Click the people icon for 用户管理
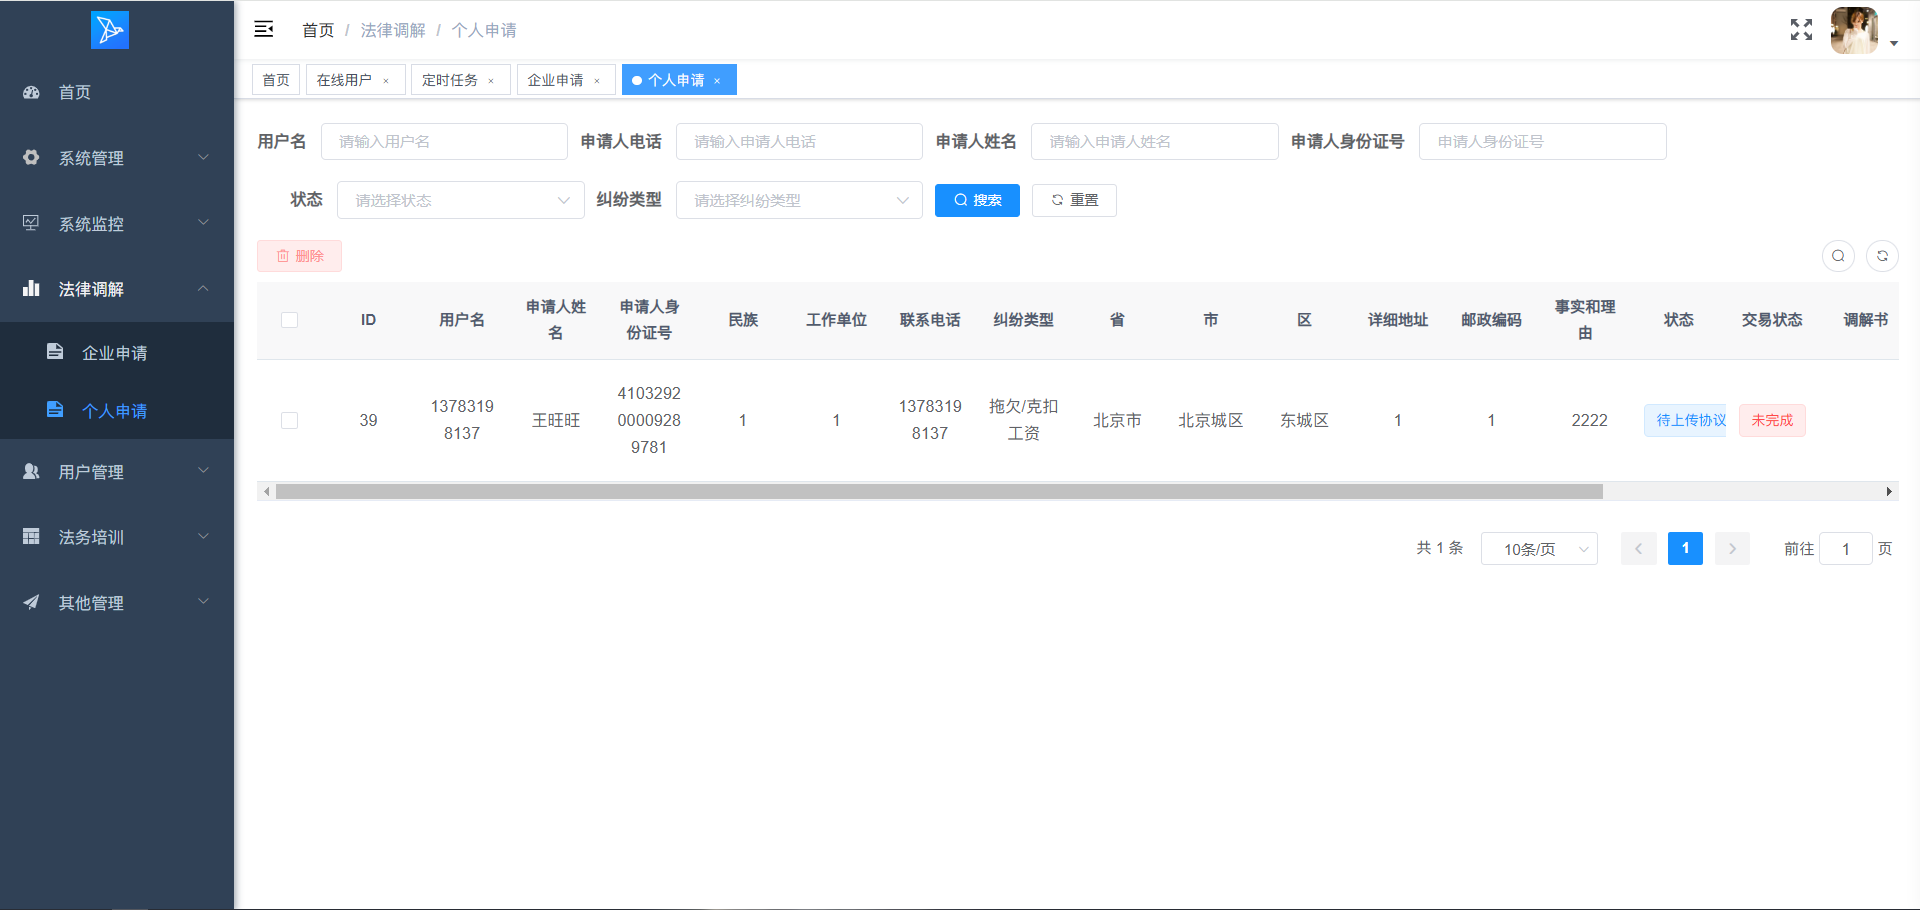Viewport: 1920px width, 910px height. click(32, 471)
